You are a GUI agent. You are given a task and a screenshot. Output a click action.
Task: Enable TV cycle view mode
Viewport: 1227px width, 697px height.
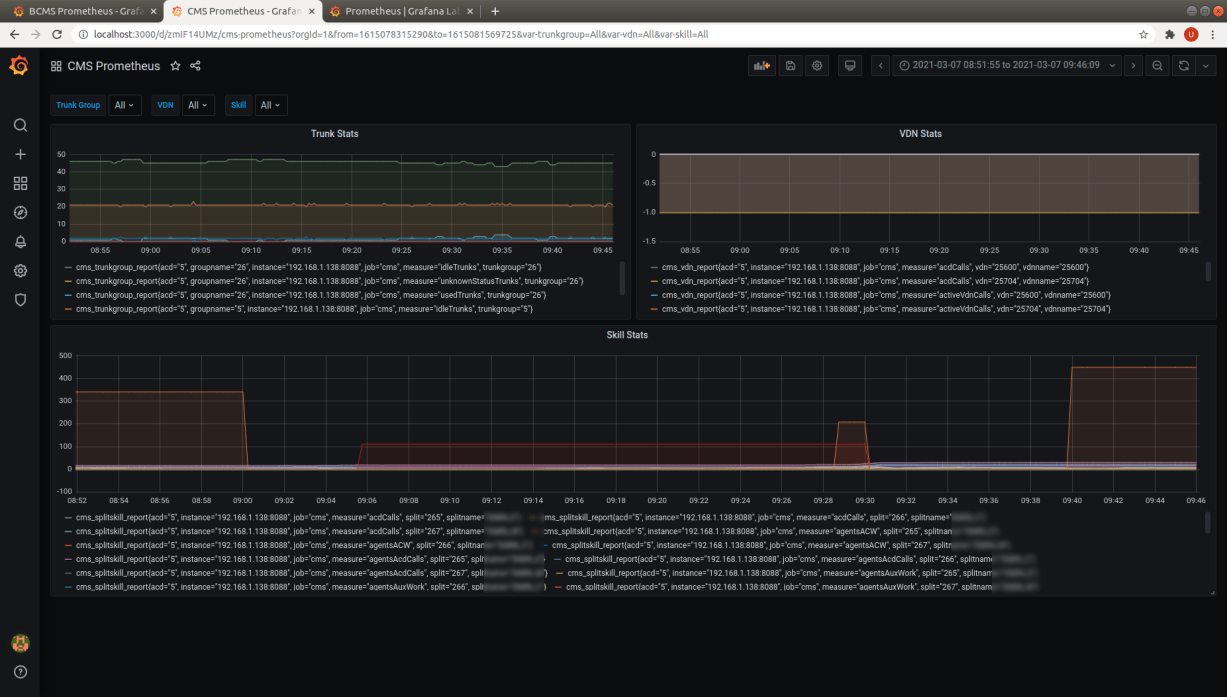tap(849, 65)
